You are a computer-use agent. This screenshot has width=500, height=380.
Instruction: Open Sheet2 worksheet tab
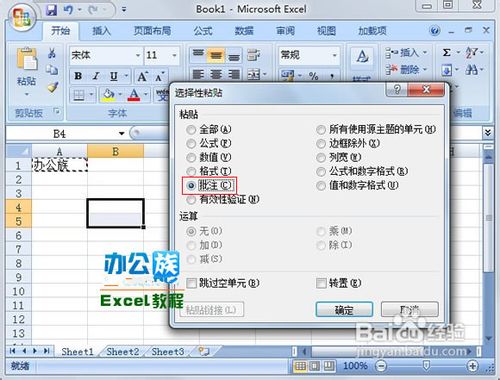(122, 352)
